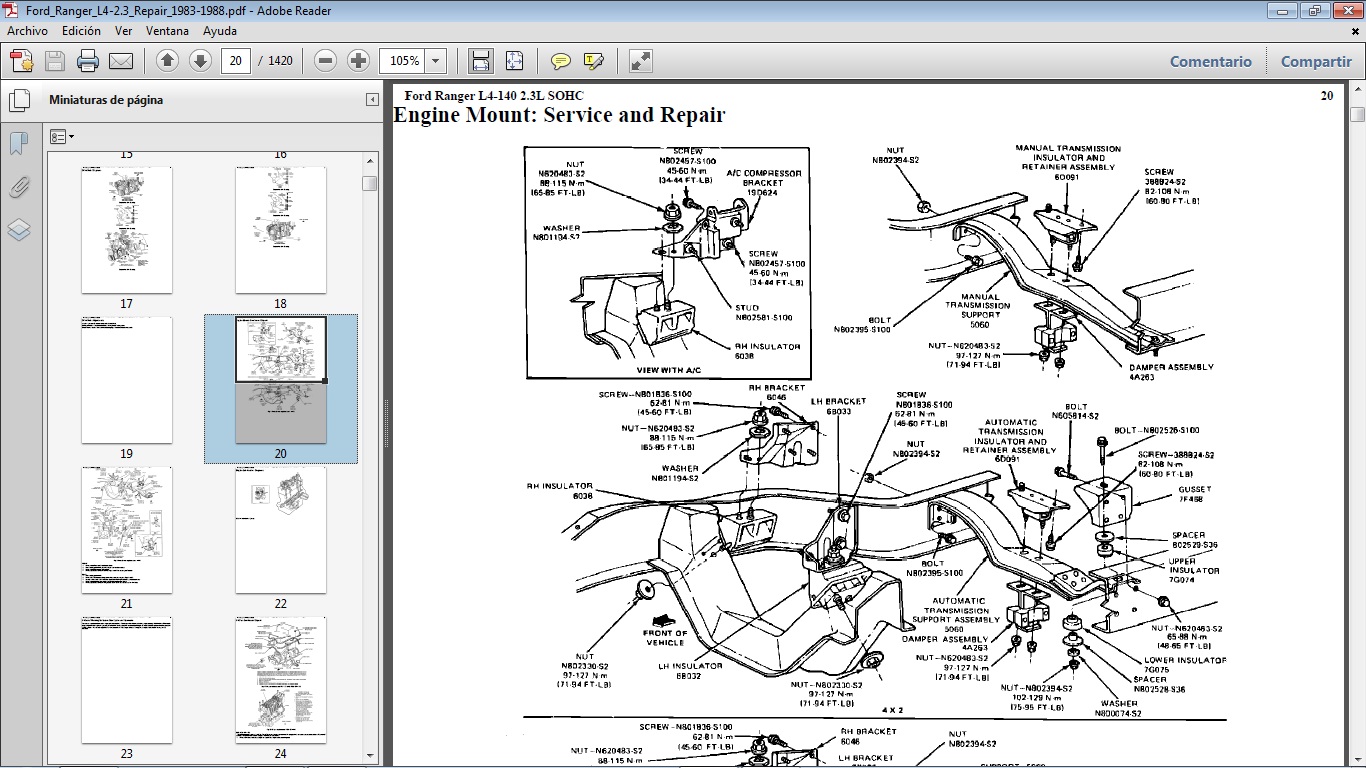Select the page 24 thumbnail
This screenshot has height=768, width=1366.
(x=280, y=680)
